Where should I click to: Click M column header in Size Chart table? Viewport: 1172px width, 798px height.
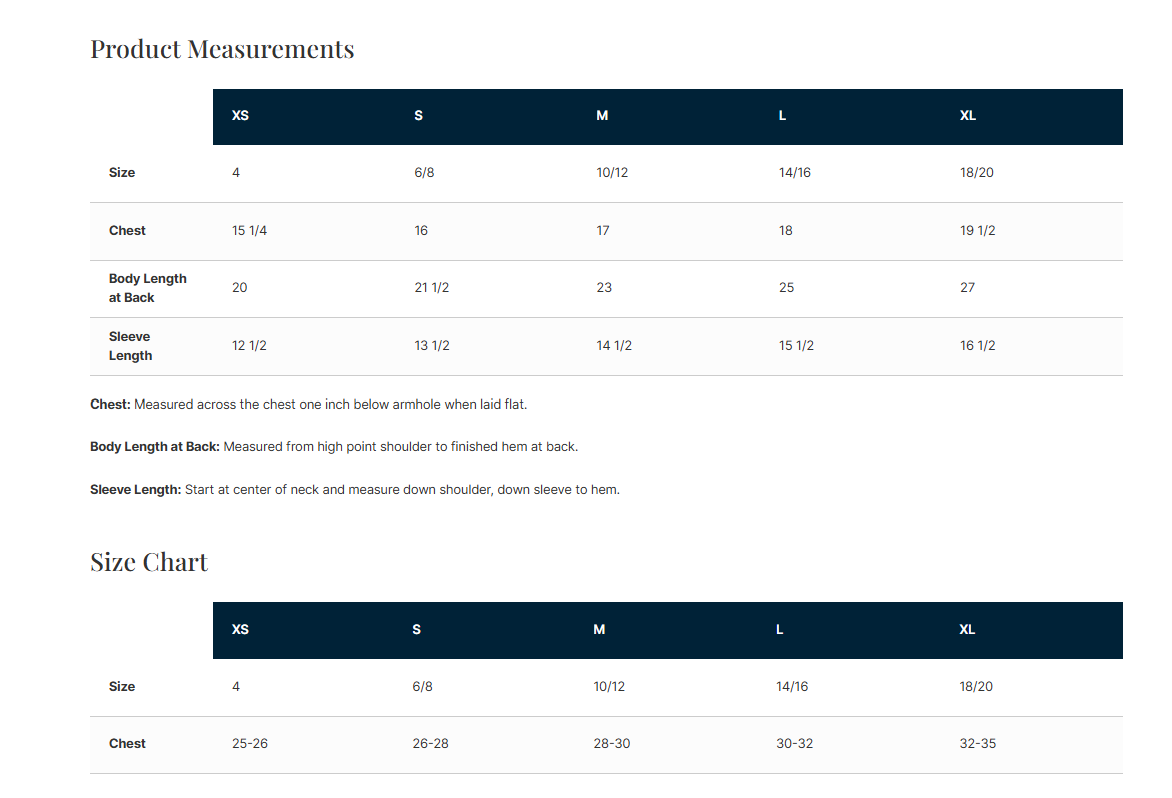click(x=599, y=630)
